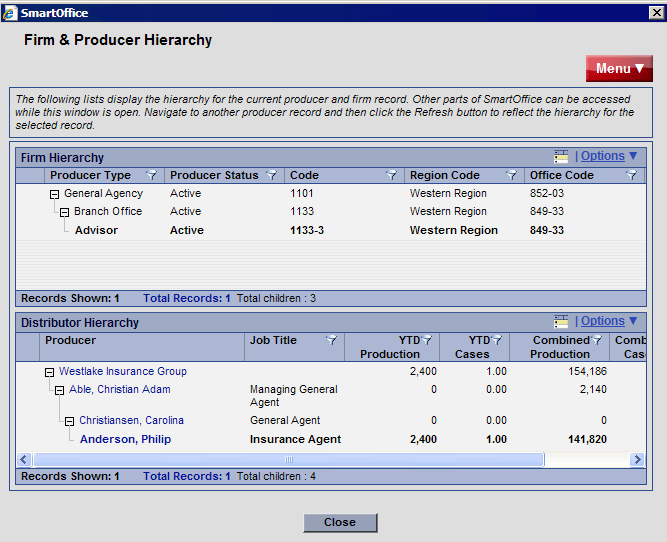
Task: Click filter icon on Office Code column
Action: click(x=631, y=175)
